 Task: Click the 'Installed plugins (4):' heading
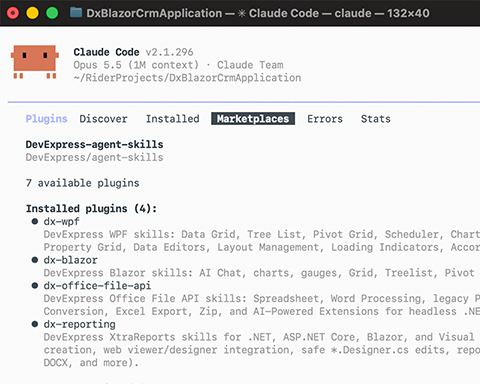tap(91, 209)
